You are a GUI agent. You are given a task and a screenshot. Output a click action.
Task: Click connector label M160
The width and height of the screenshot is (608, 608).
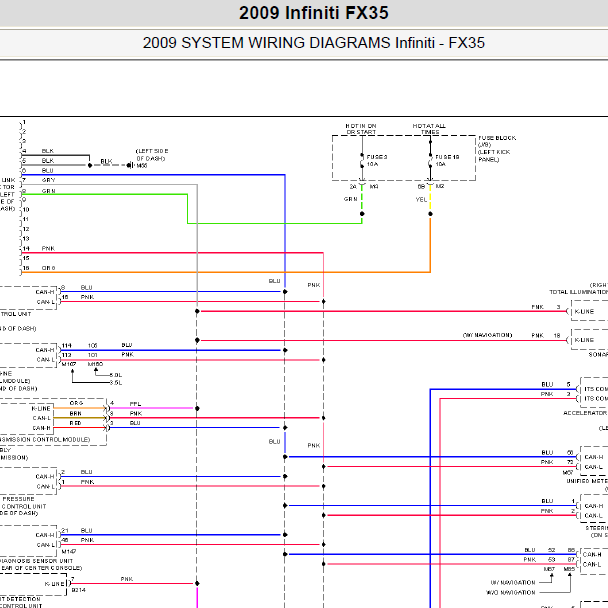(95, 364)
